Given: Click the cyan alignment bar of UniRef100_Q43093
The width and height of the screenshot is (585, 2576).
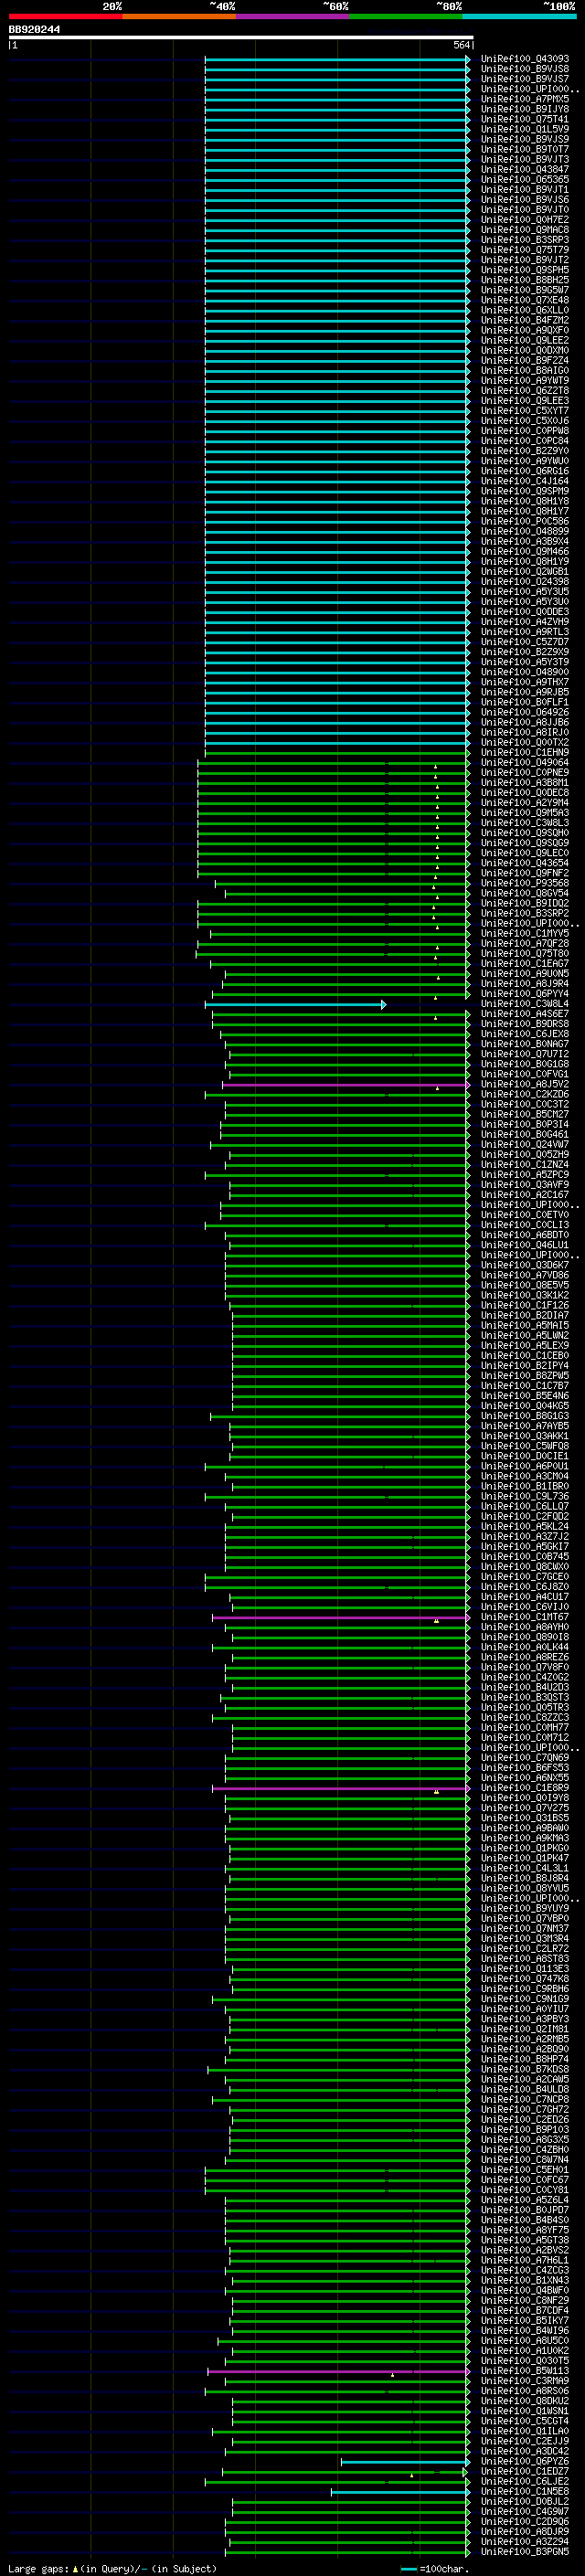Looking at the screenshot, I should tap(337, 59).
